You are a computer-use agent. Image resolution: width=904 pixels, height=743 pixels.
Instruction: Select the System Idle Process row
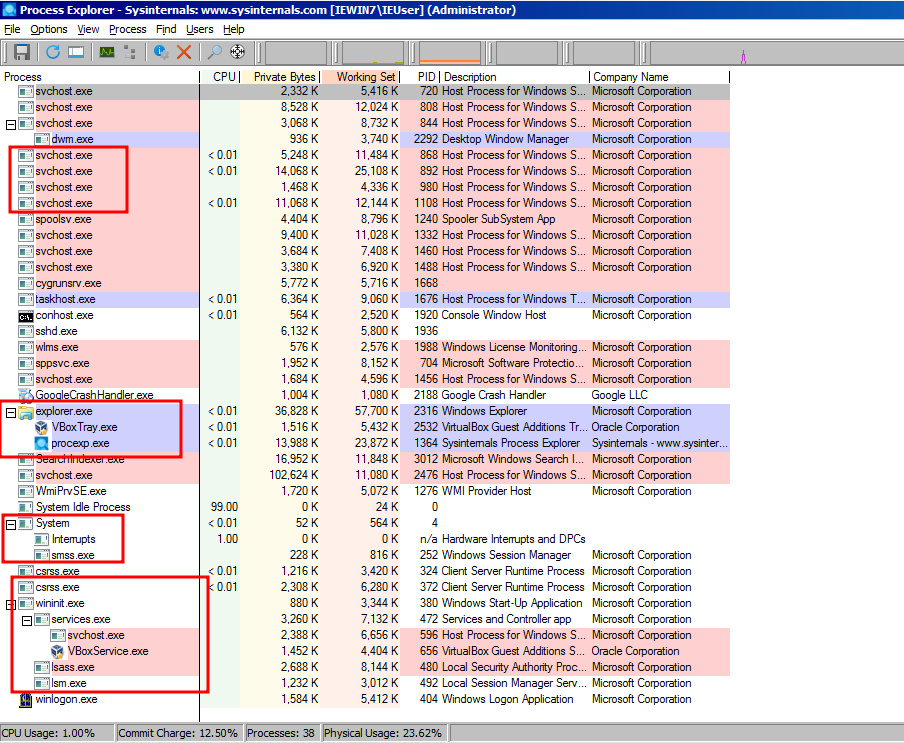[x=365, y=507]
